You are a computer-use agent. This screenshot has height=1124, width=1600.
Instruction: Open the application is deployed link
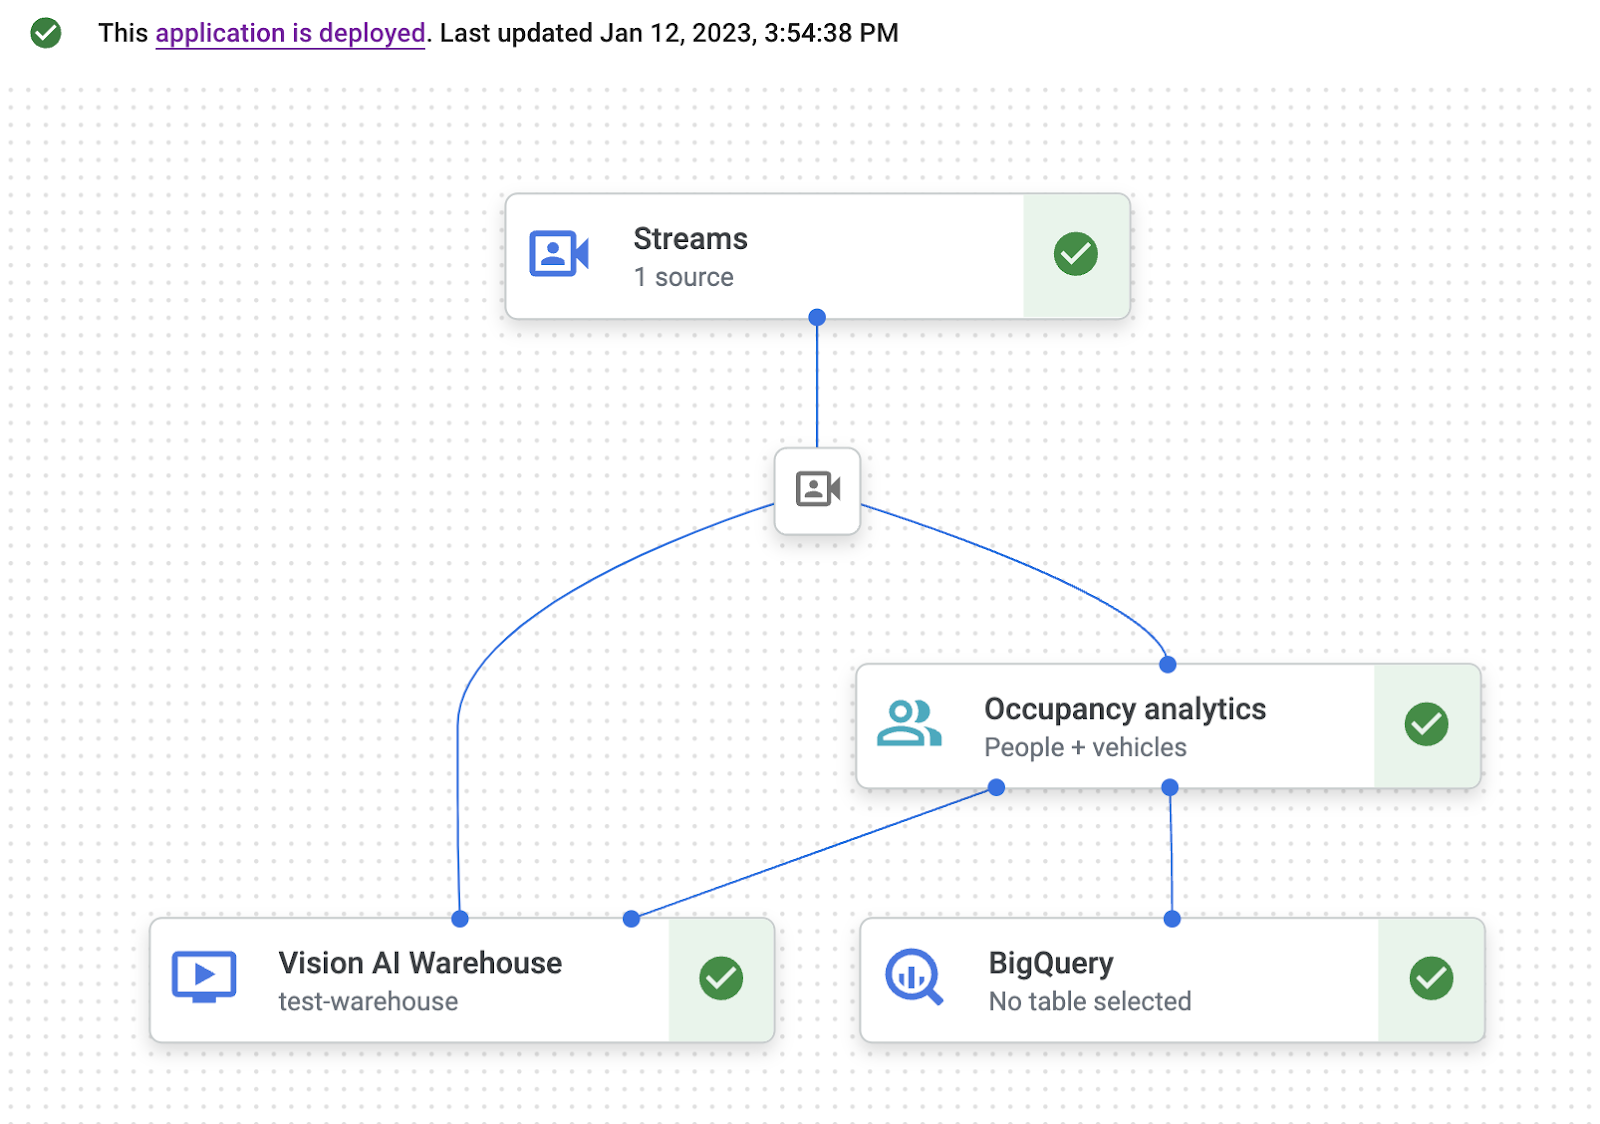pyautogui.click(x=289, y=33)
